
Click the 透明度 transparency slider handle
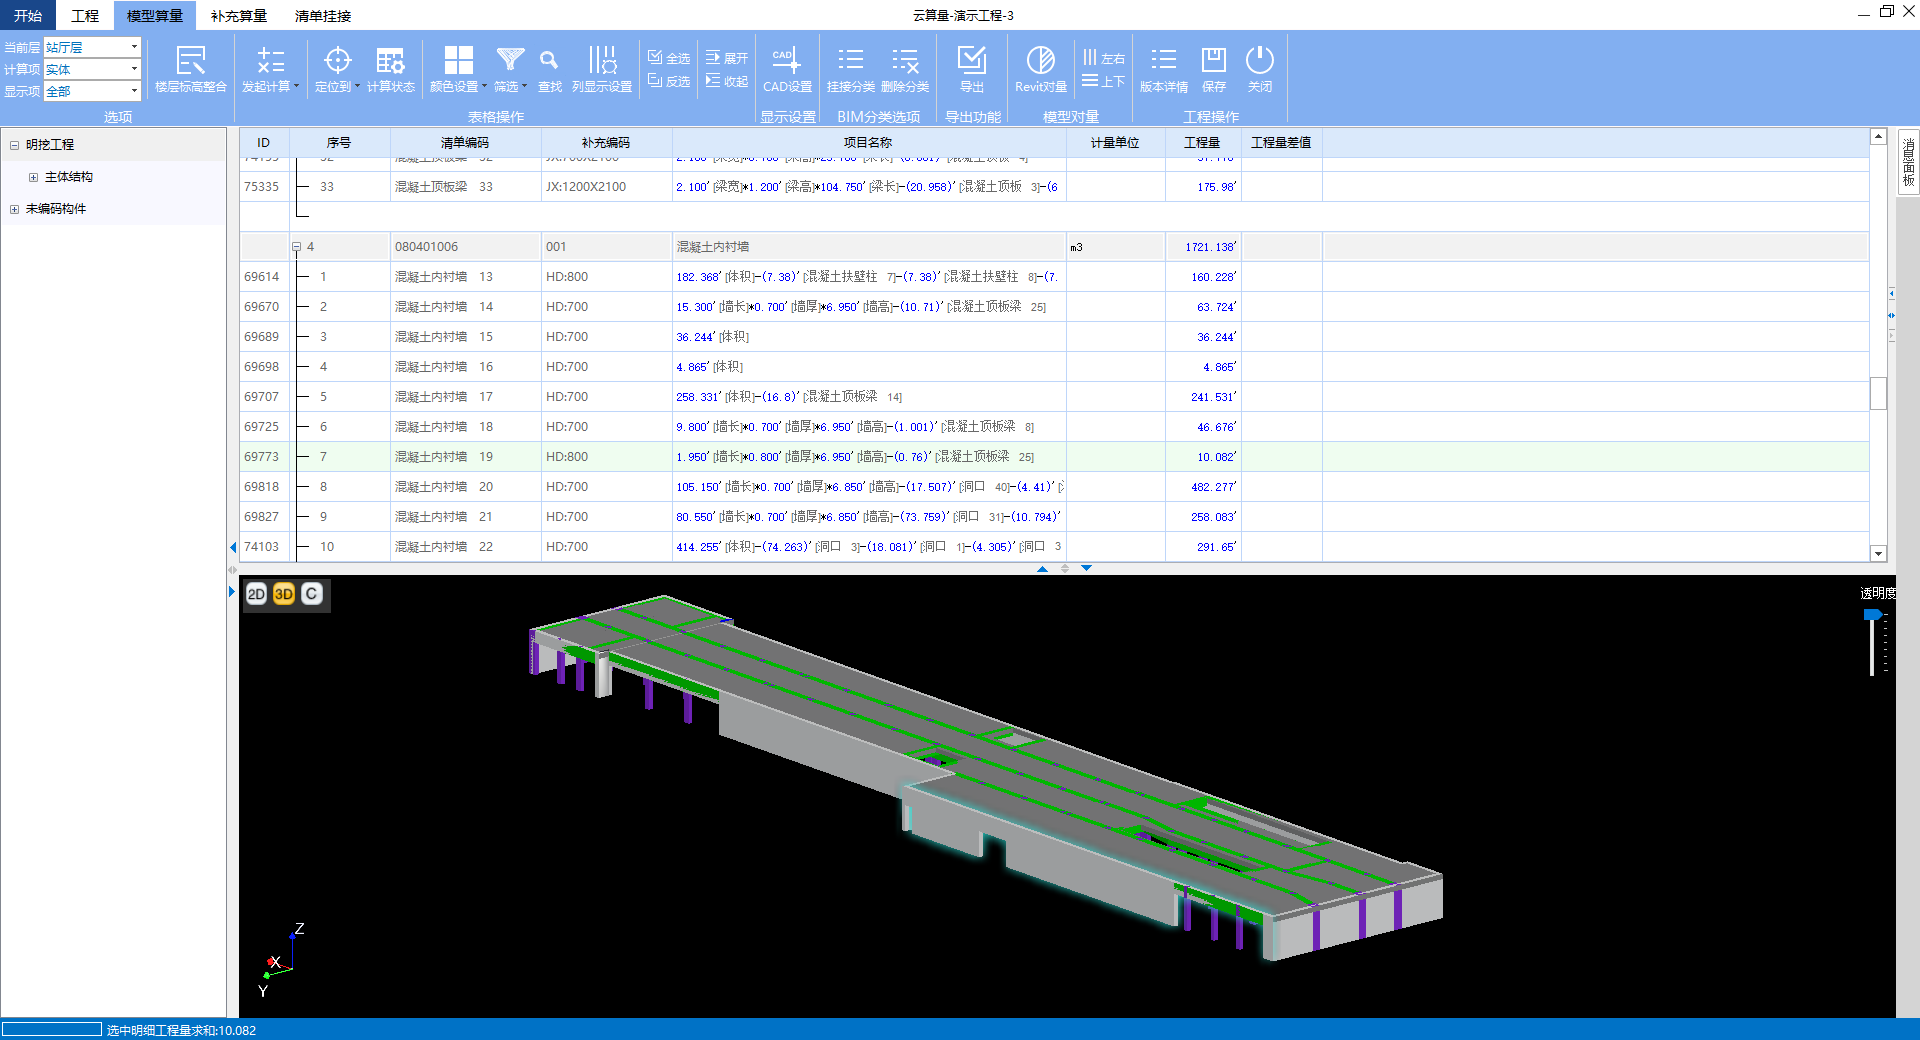(x=1872, y=615)
